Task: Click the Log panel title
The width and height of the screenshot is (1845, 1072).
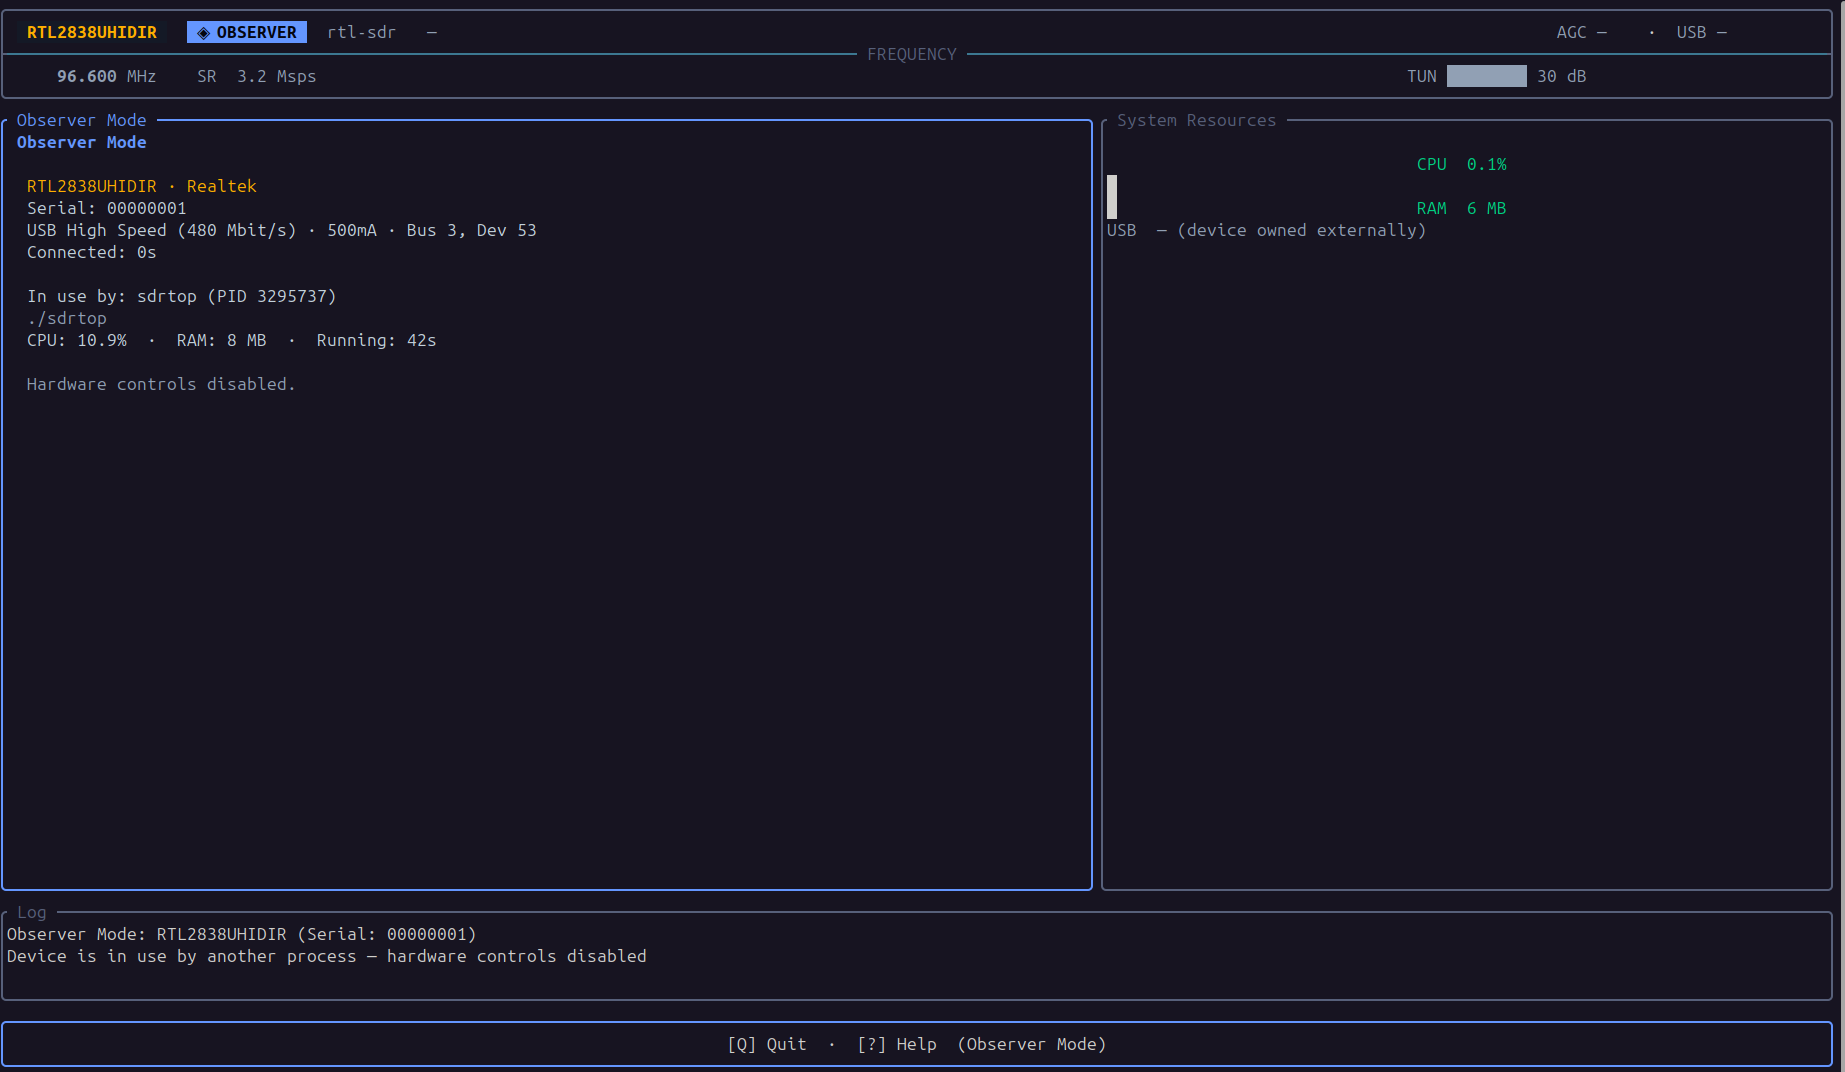Action: coord(32,912)
